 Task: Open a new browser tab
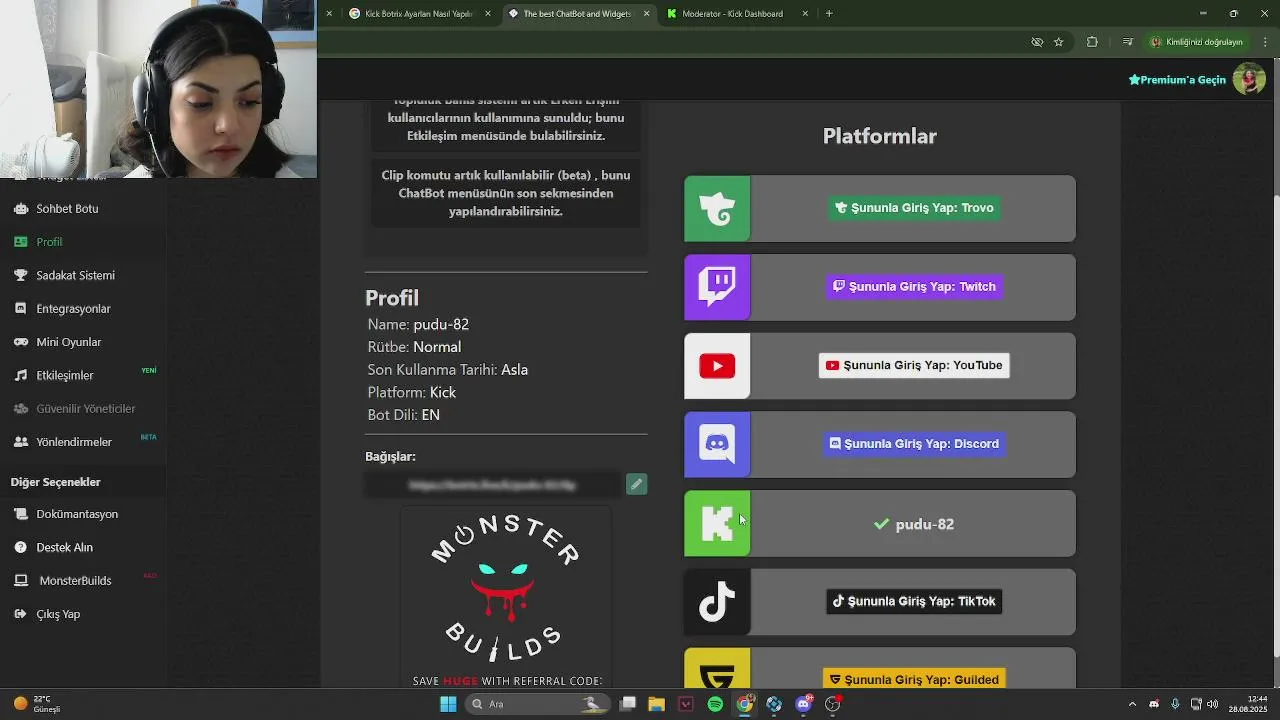tap(829, 14)
